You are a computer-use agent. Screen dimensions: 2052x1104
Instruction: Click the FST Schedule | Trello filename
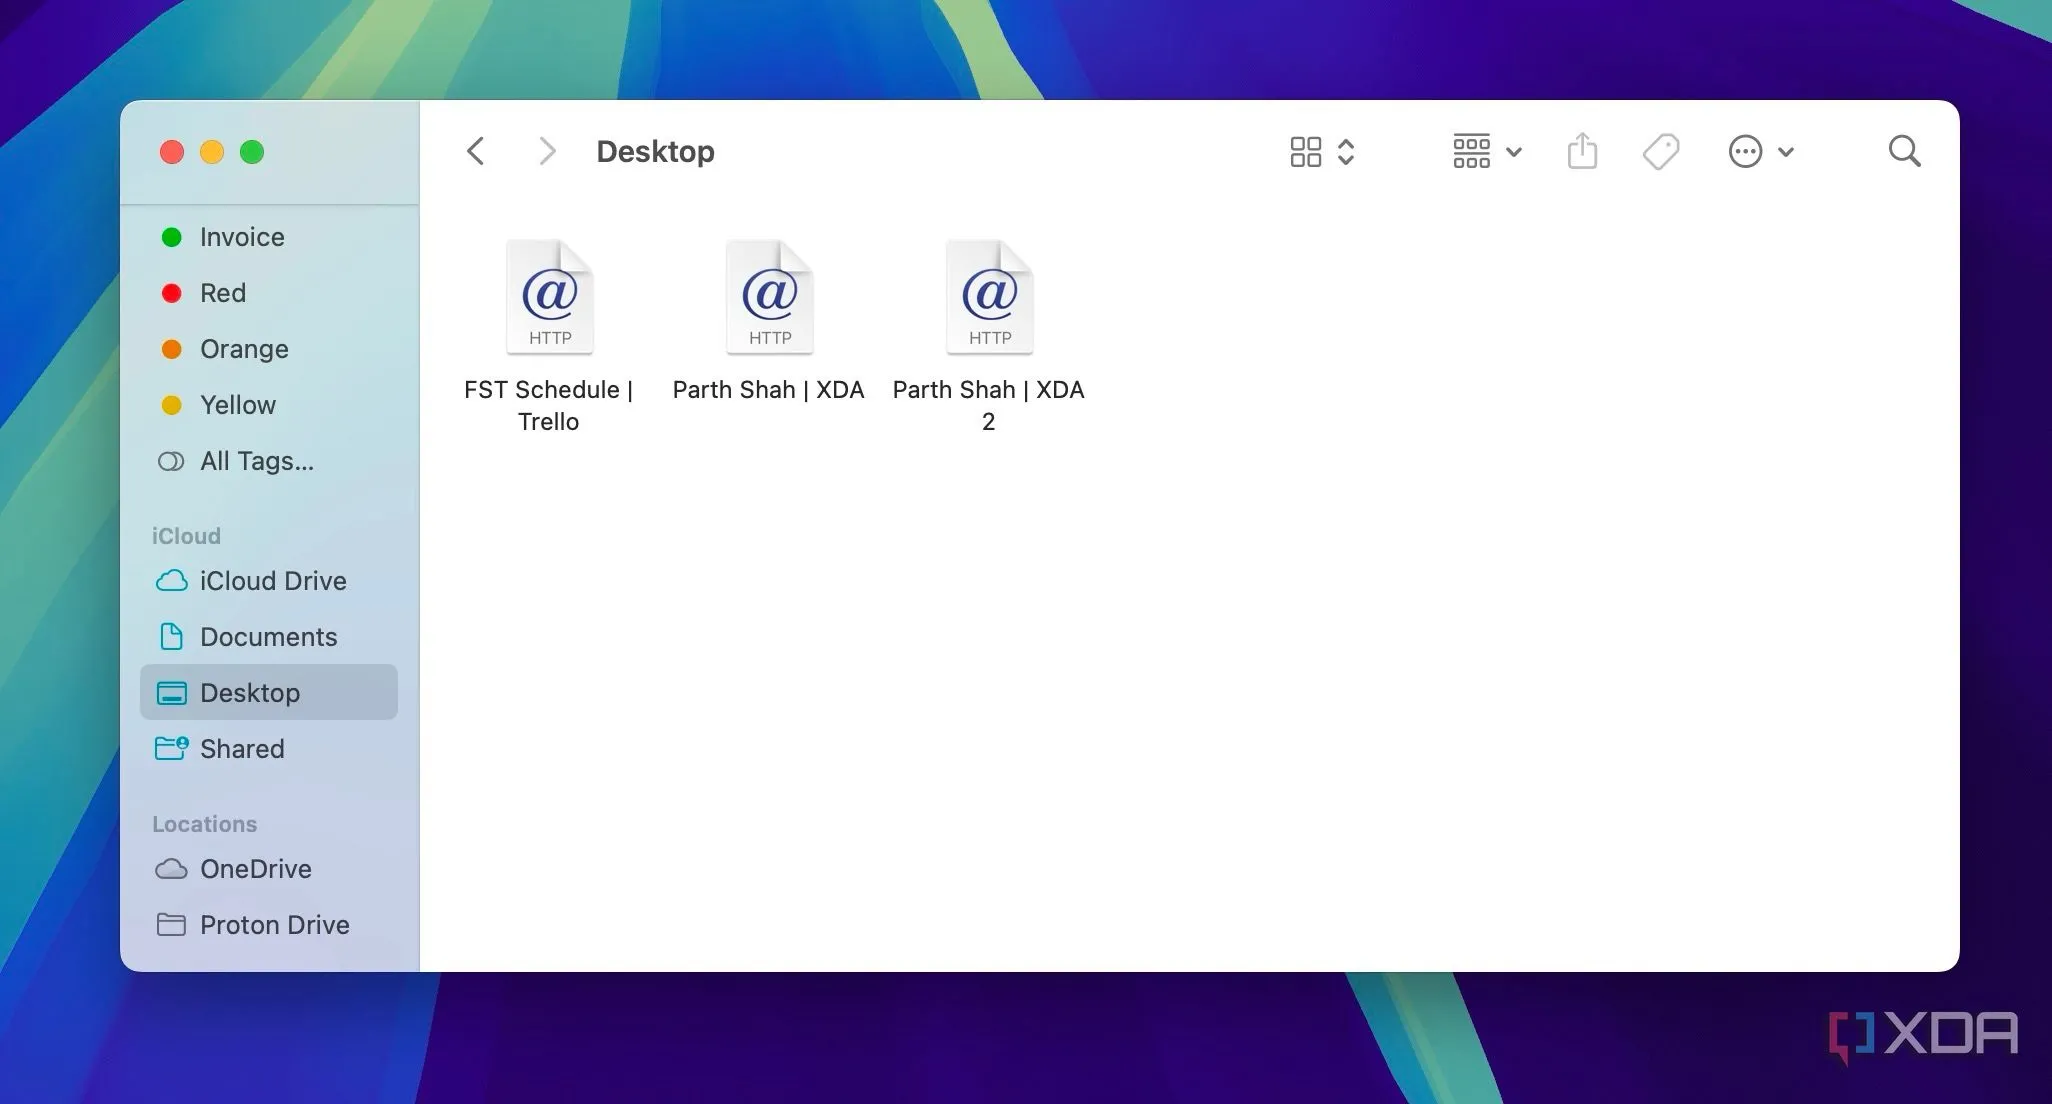coord(549,405)
